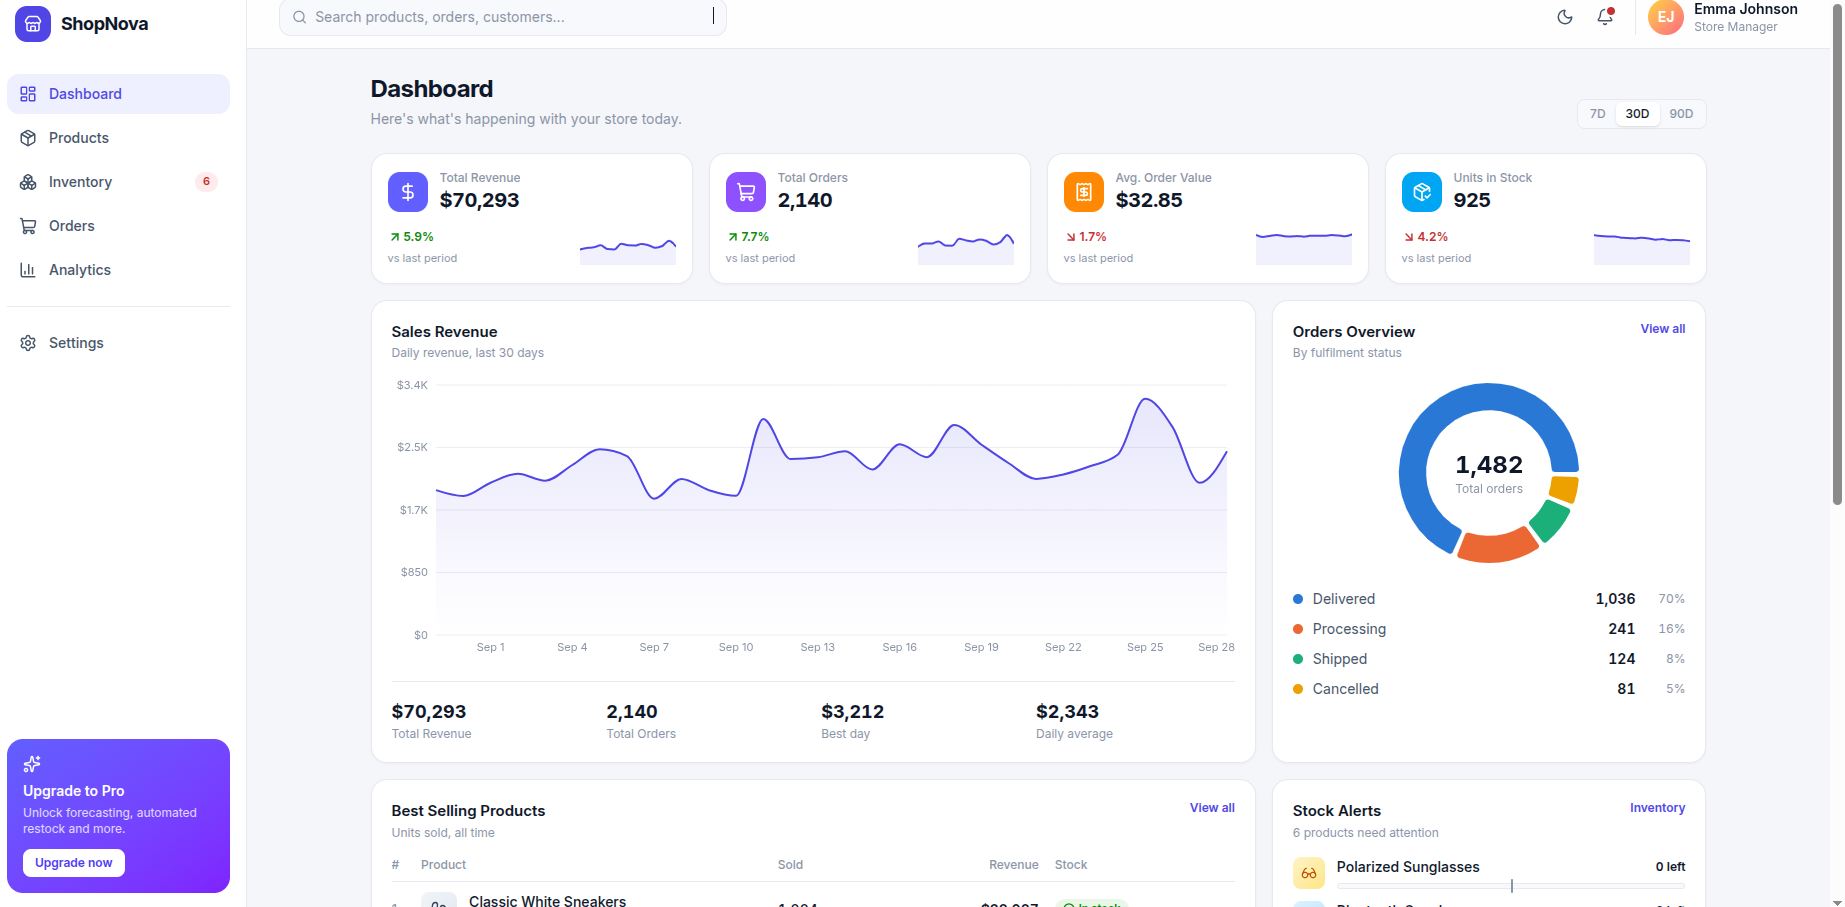1845x907 pixels.
Task: Click the Emma Johnson profile name
Action: (1746, 9)
